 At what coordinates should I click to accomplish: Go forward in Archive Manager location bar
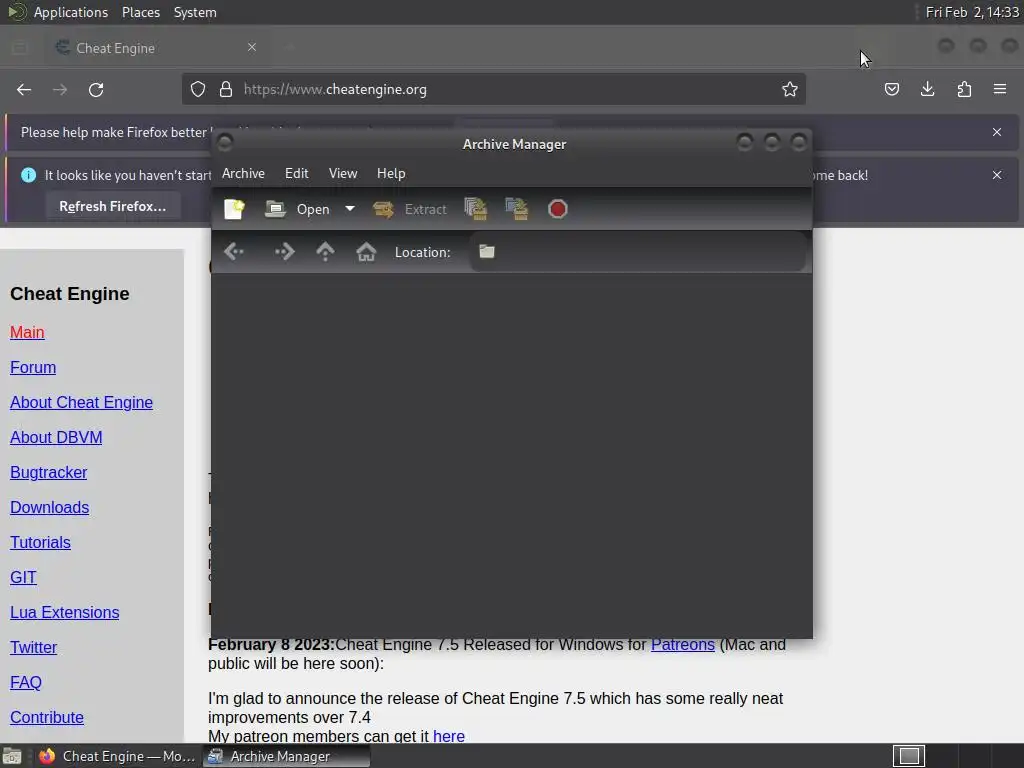click(284, 251)
